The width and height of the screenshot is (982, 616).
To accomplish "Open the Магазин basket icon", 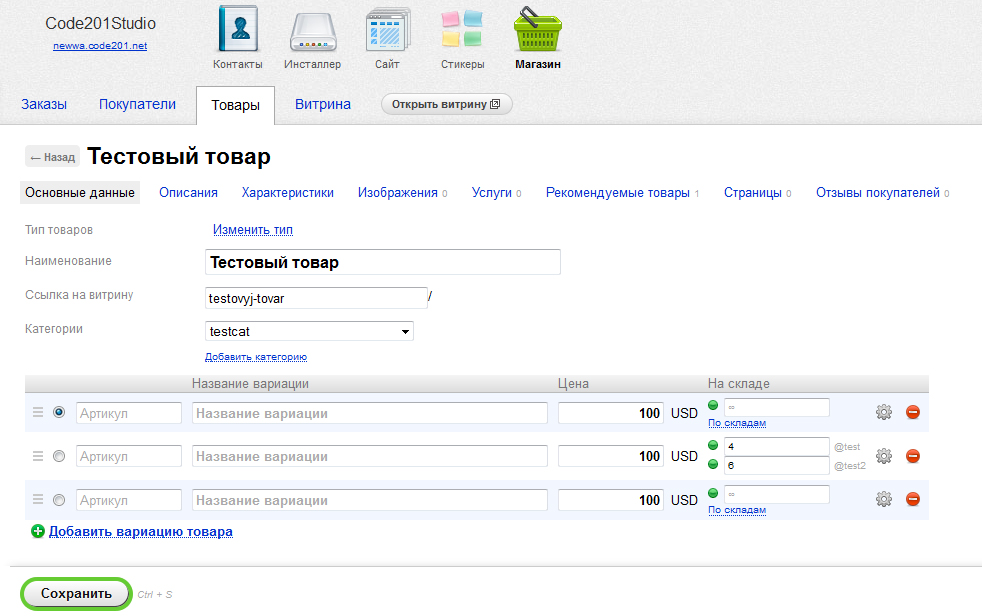I will pyautogui.click(x=538, y=31).
